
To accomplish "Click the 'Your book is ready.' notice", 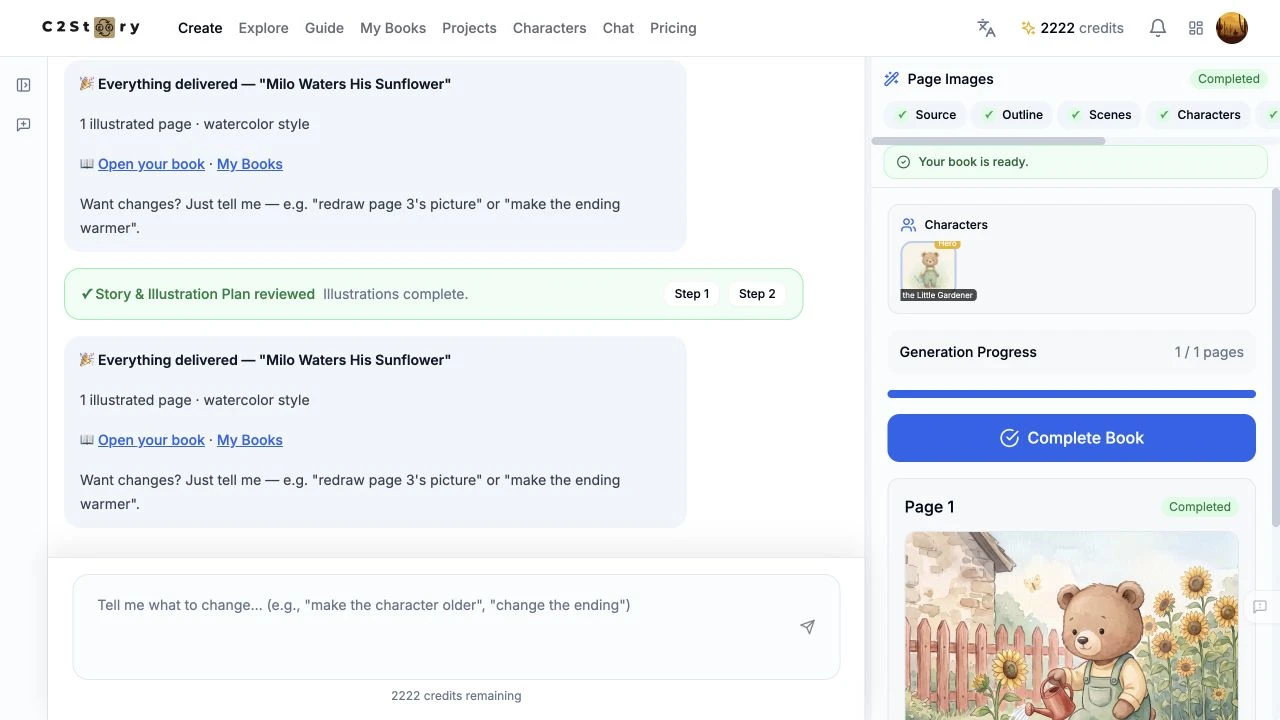I will (x=1075, y=162).
